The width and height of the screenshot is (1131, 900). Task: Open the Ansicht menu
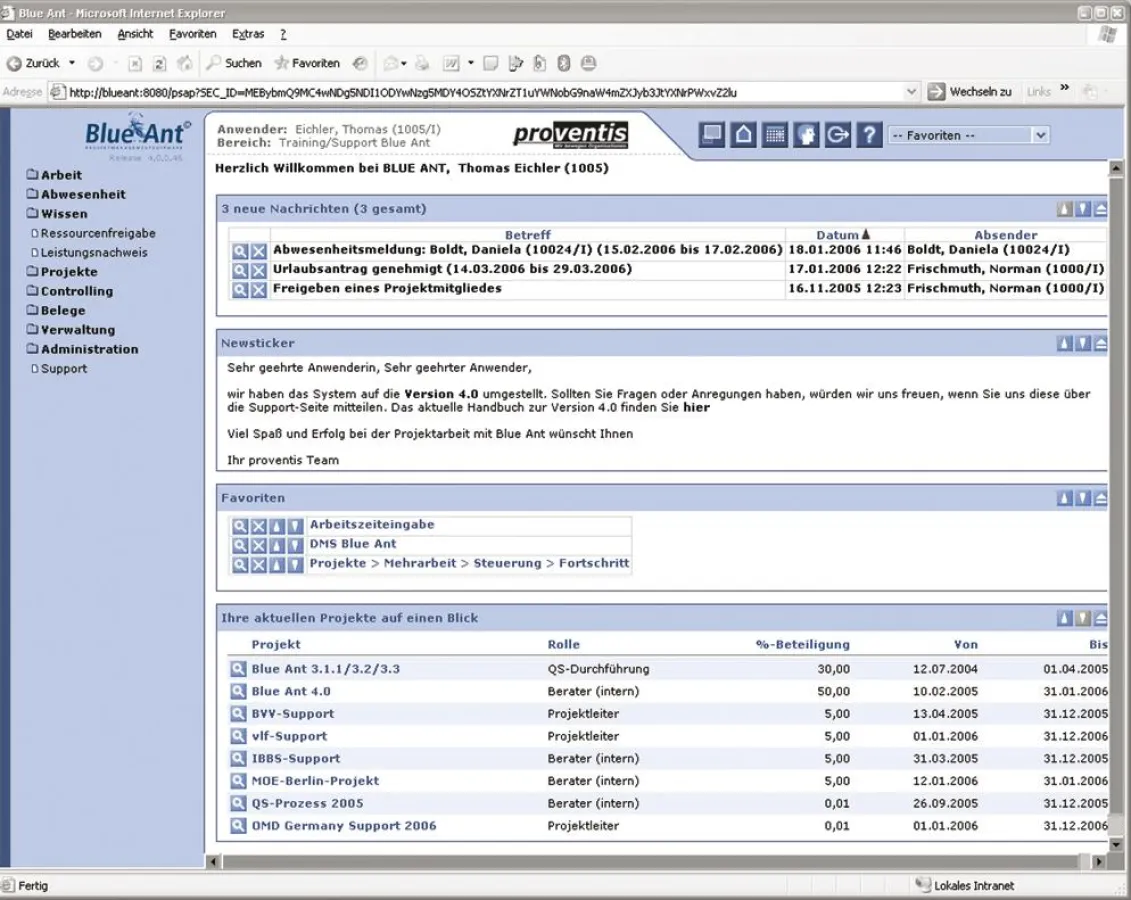pyautogui.click(x=135, y=34)
